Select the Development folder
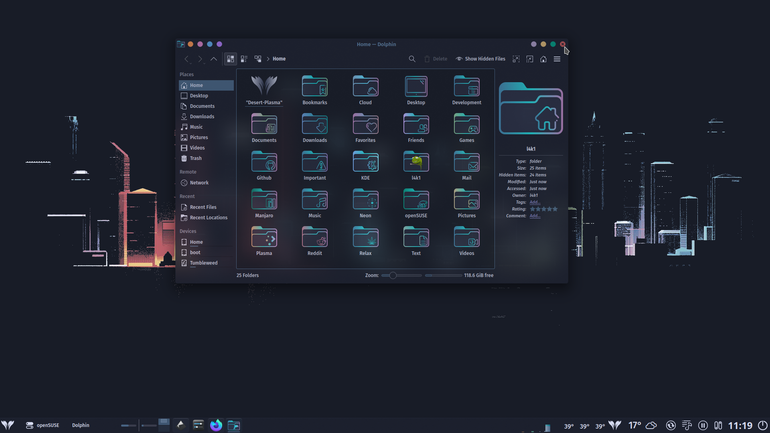770x433 pixels. pyautogui.click(x=467, y=90)
